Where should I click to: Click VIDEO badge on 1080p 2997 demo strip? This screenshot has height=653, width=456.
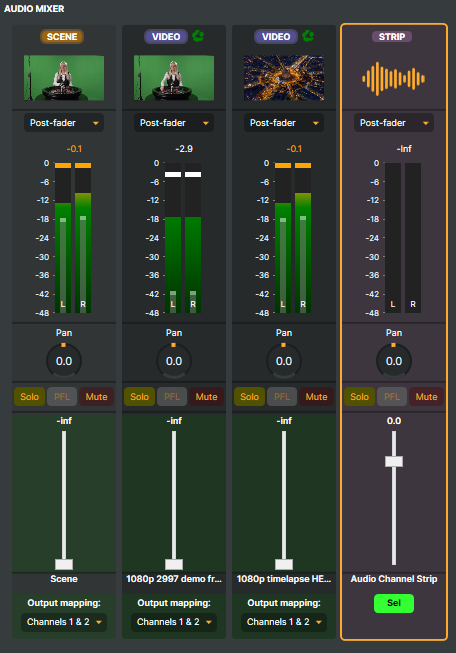pyautogui.click(x=166, y=37)
